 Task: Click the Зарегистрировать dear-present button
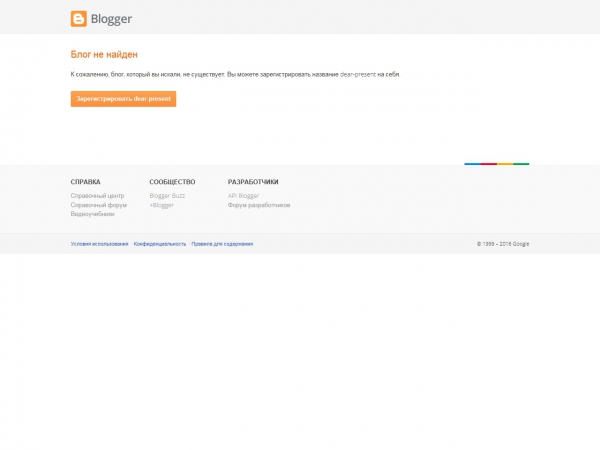tap(123, 99)
